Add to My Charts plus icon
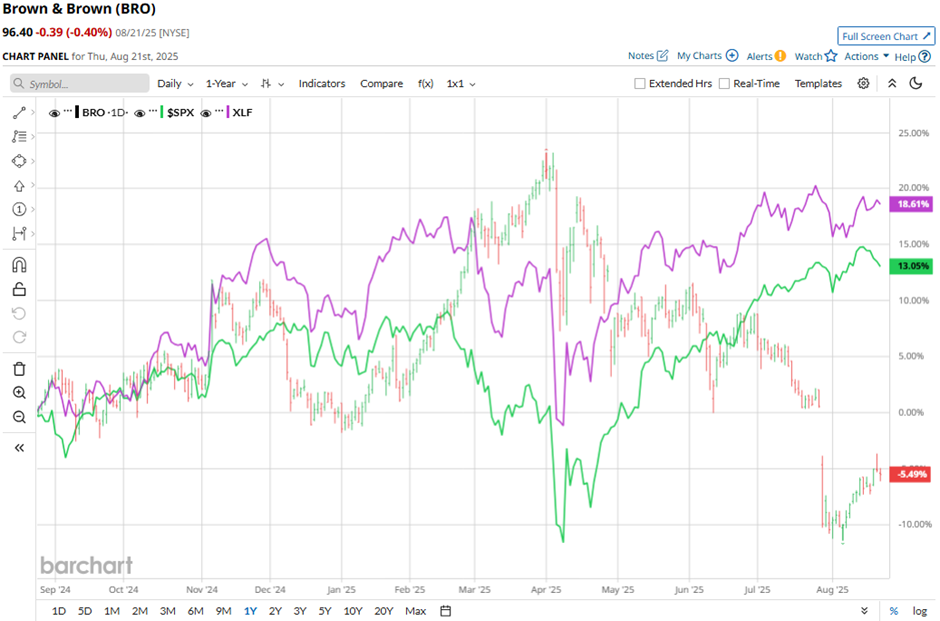This screenshot has height=621, width=940. (x=732, y=56)
